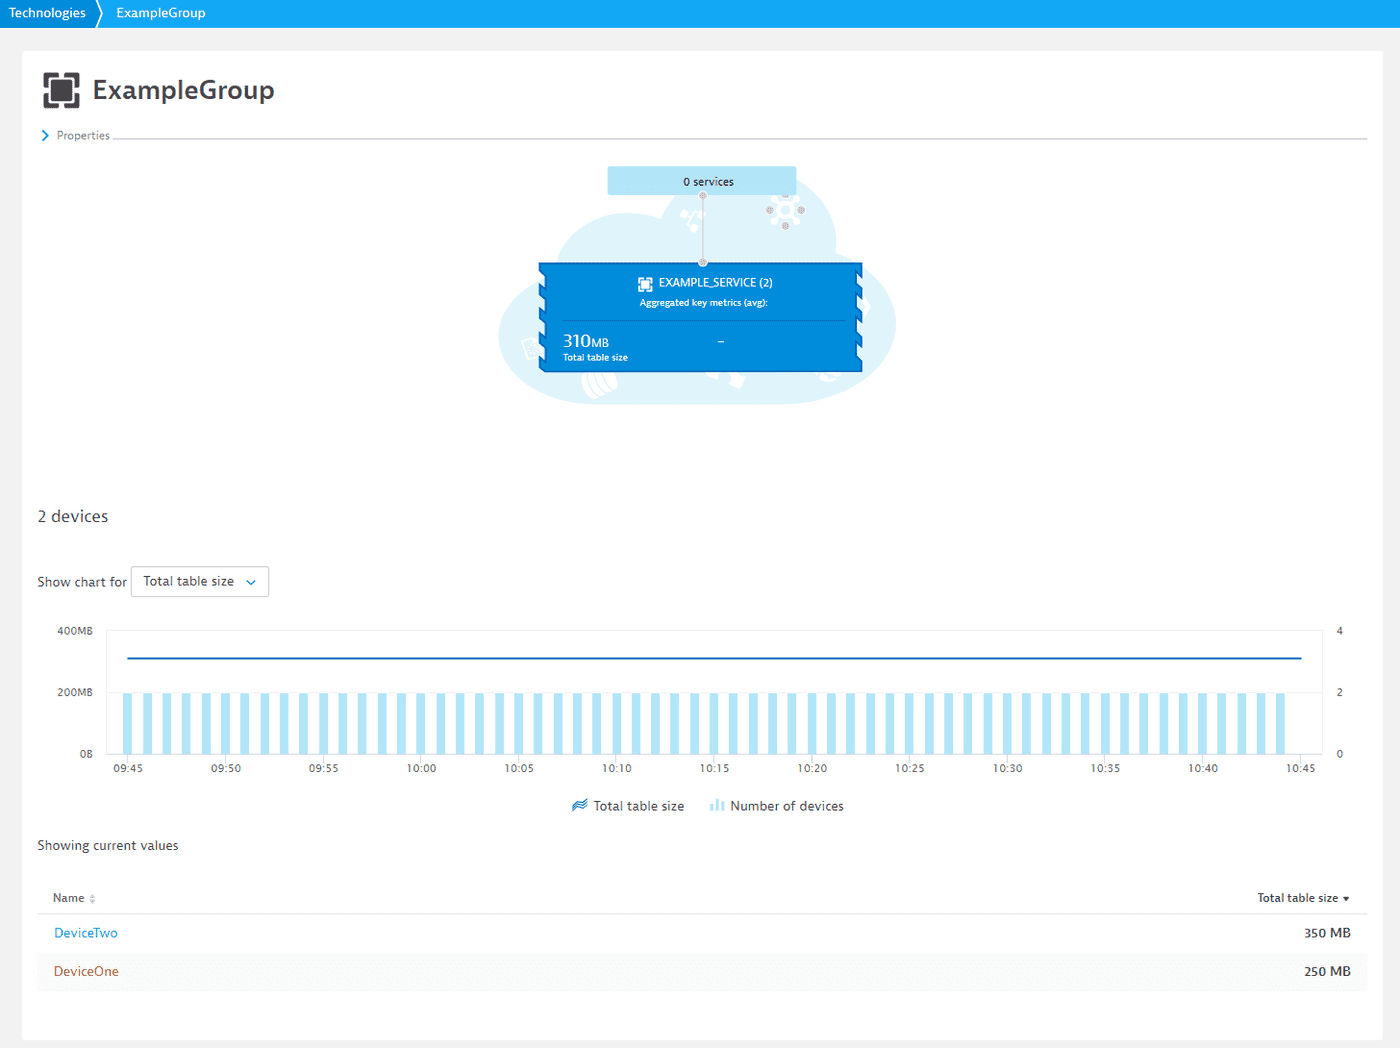Image resolution: width=1400 pixels, height=1048 pixels.
Task: Open the DeviceOne link
Action: pyautogui.click(x=86, y=972)
